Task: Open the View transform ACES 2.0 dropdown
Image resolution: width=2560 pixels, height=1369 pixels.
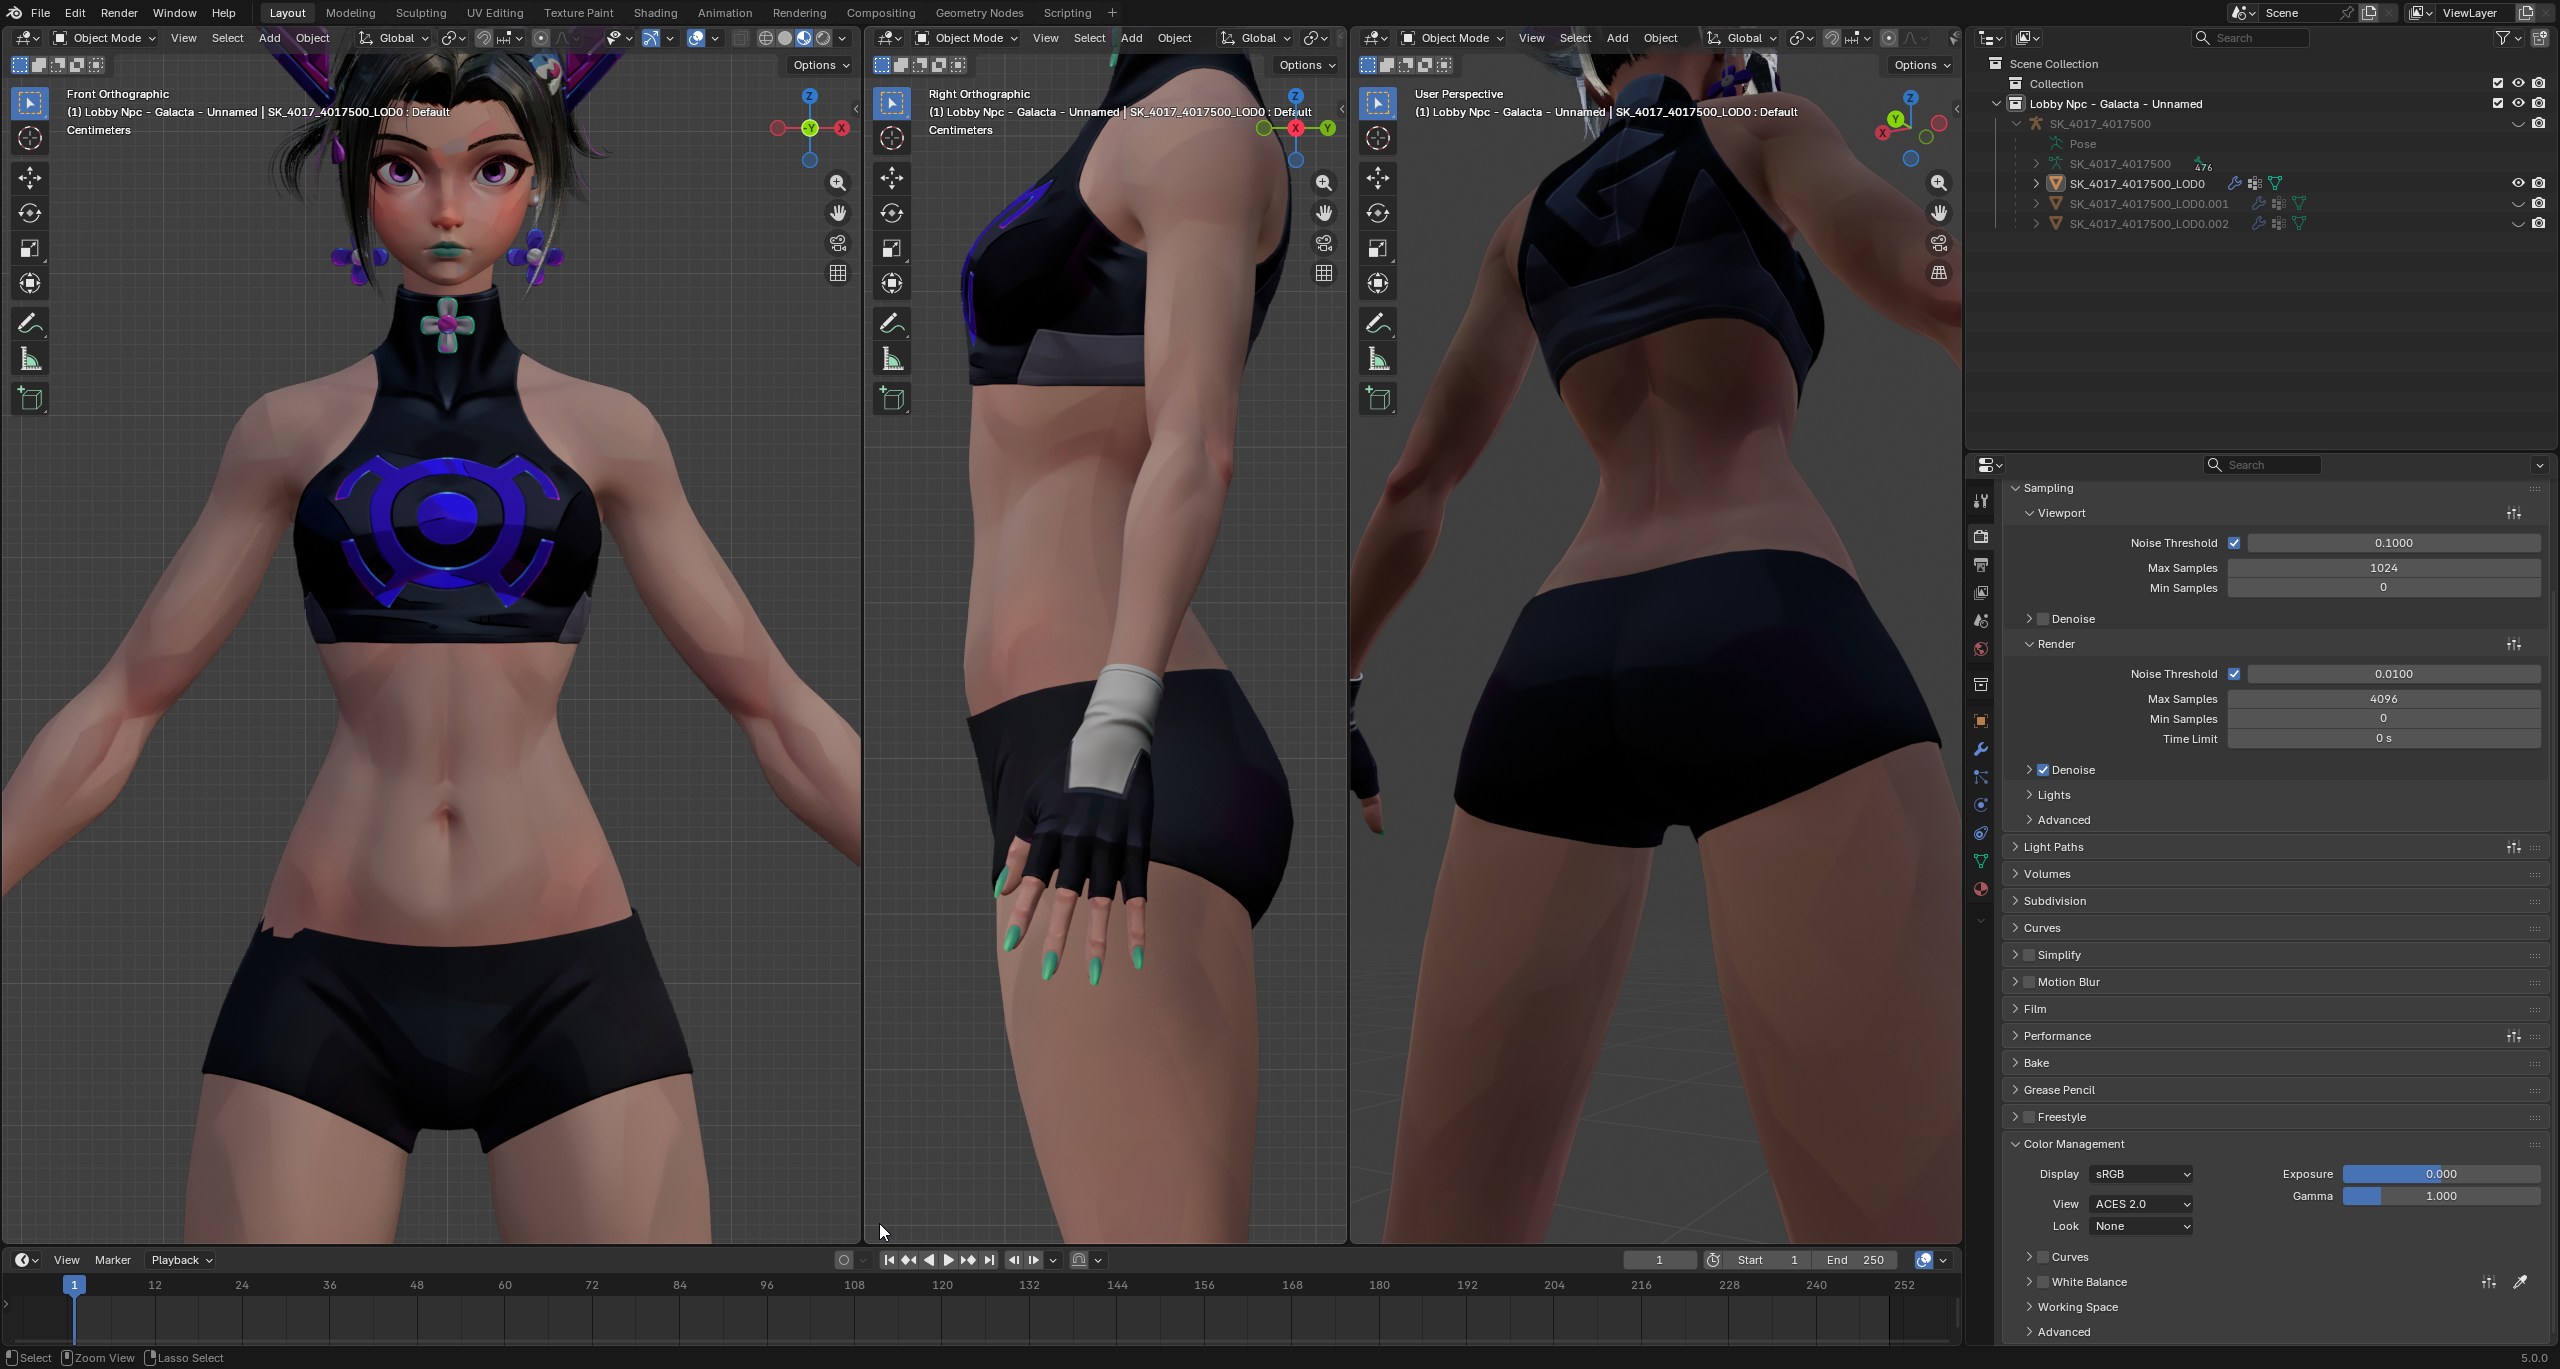Action: (2140, 1204)
